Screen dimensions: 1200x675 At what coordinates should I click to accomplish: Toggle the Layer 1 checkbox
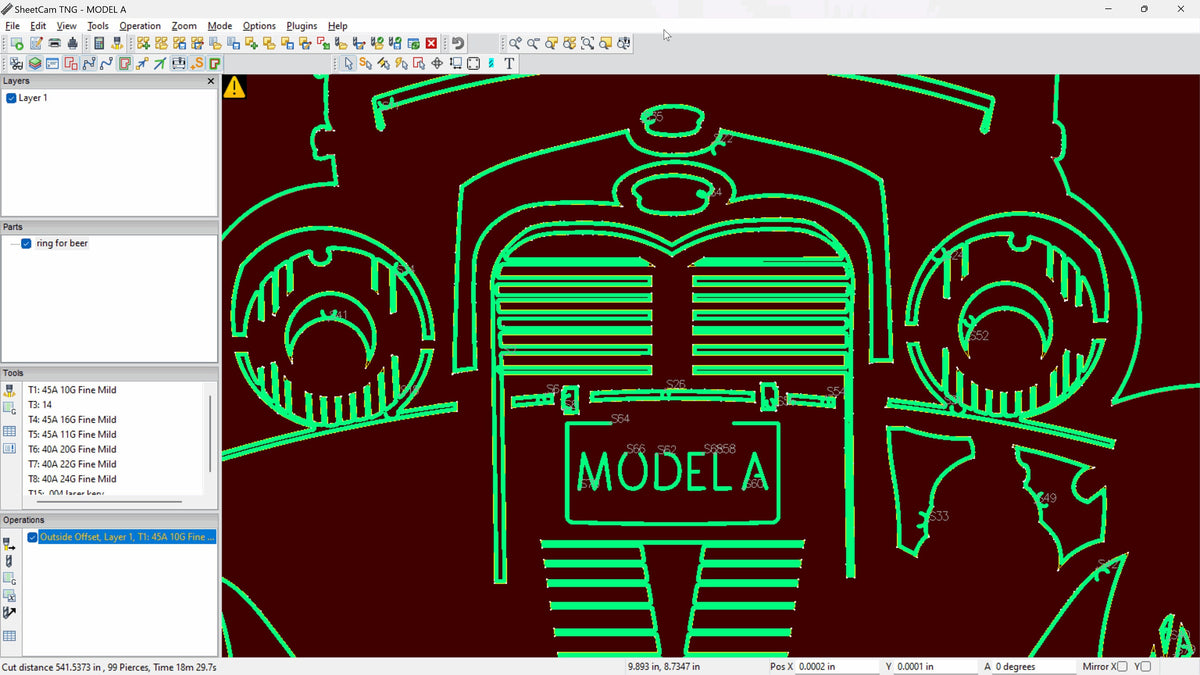click(x=11, y=98)
